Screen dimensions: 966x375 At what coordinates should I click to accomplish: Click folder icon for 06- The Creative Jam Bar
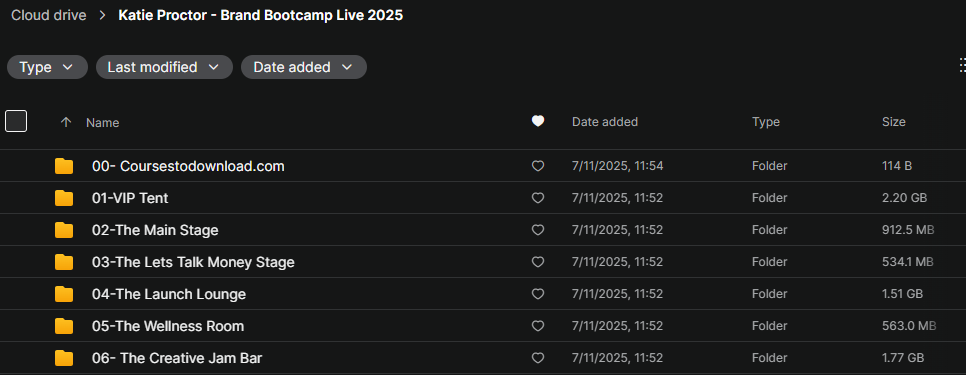(x=63, y=358)
